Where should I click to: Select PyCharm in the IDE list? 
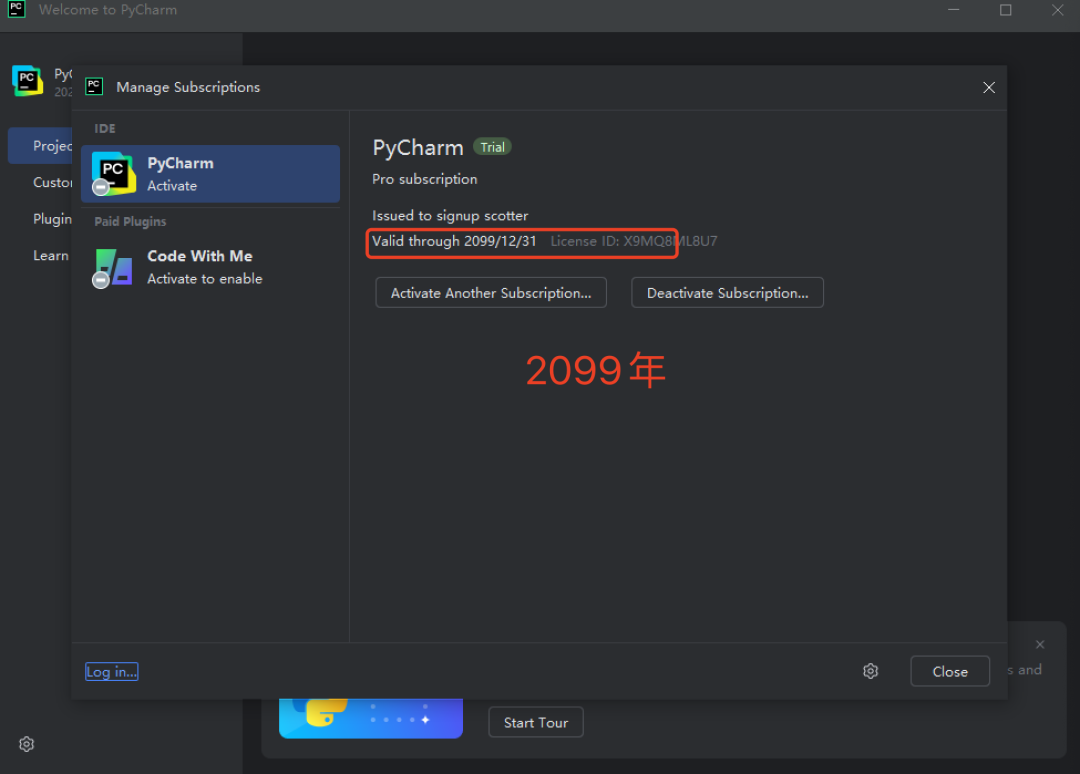(x=210, y=174)
